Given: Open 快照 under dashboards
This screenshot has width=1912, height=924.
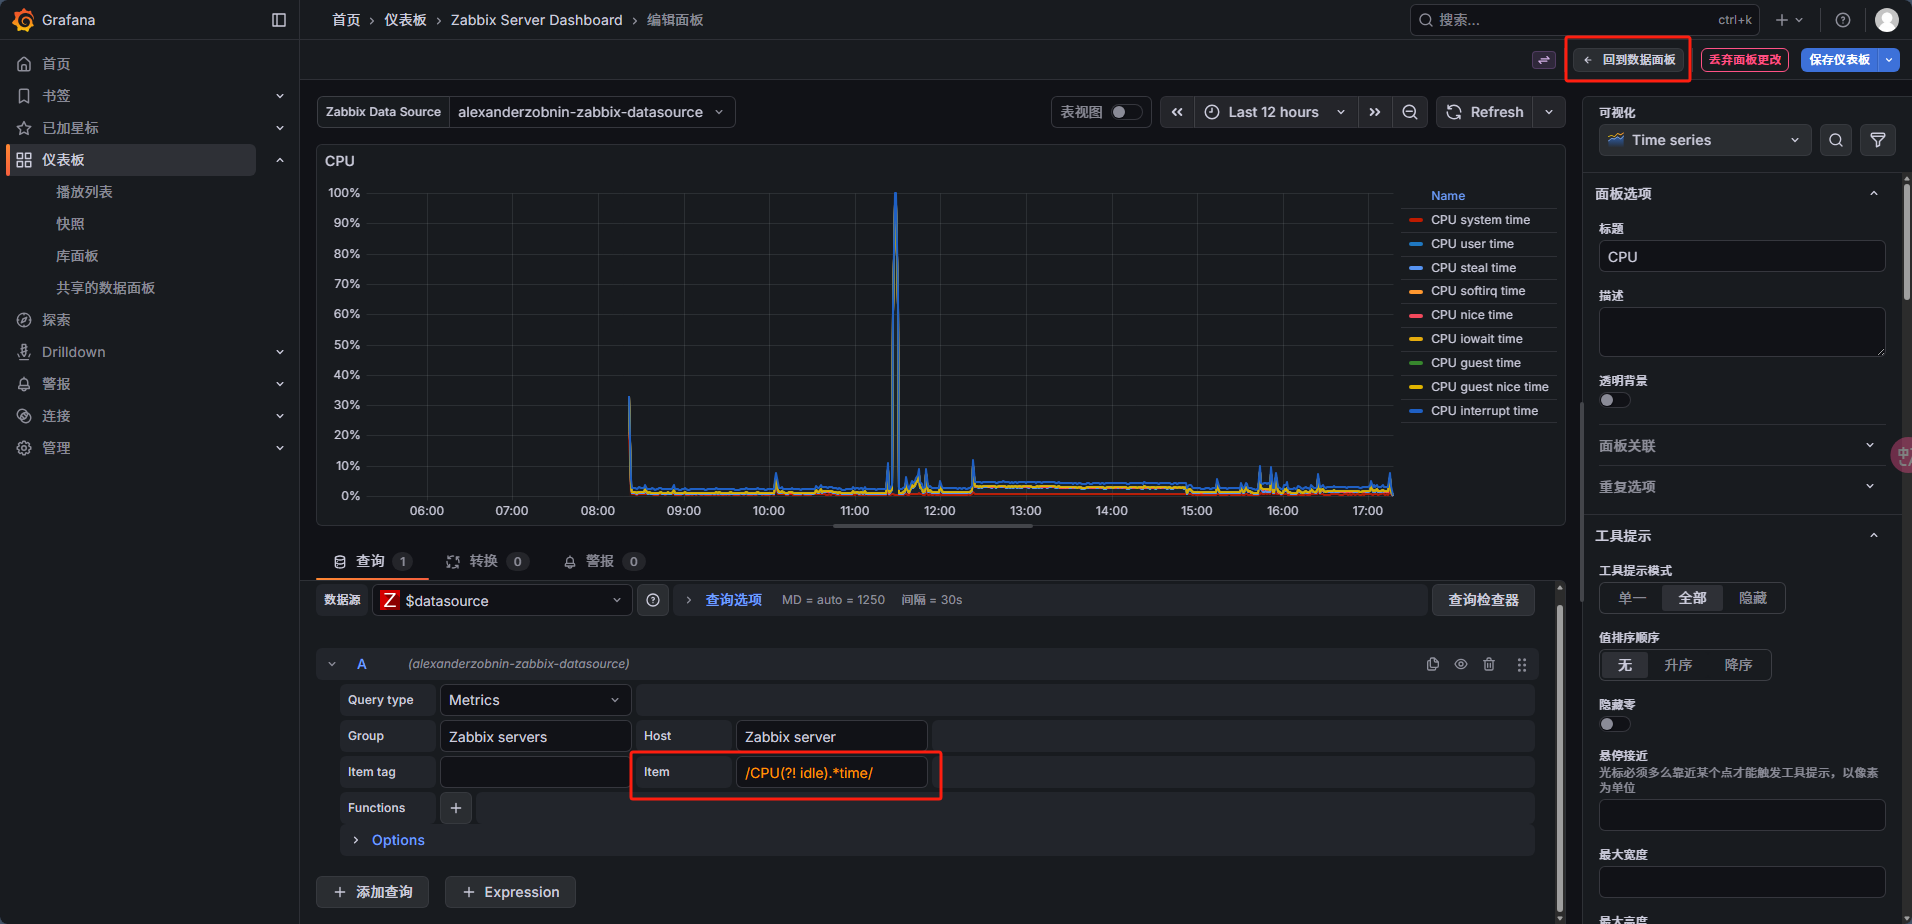Looking at the screenshot, I should (x=70, y=224).
